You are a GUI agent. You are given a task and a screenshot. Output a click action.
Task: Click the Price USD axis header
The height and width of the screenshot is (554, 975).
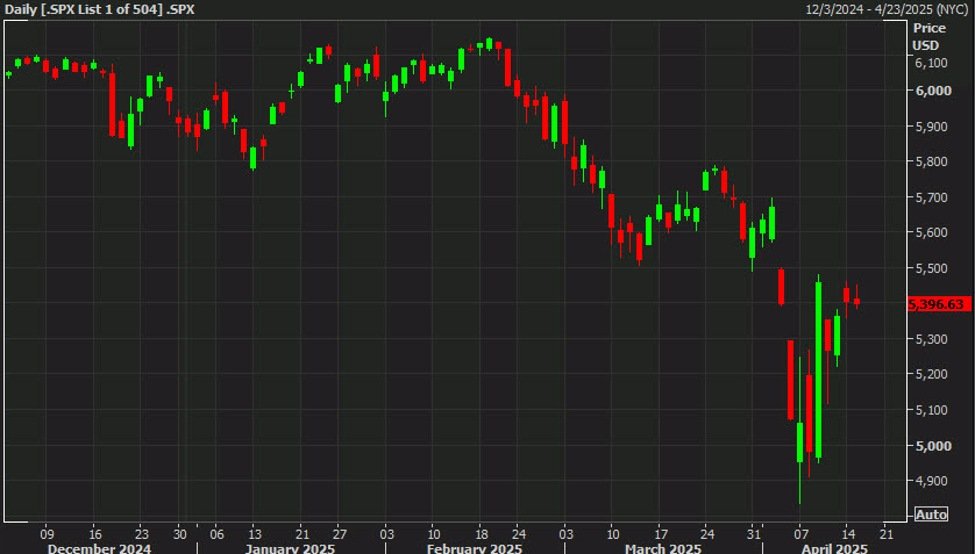(x=928, y=36)
